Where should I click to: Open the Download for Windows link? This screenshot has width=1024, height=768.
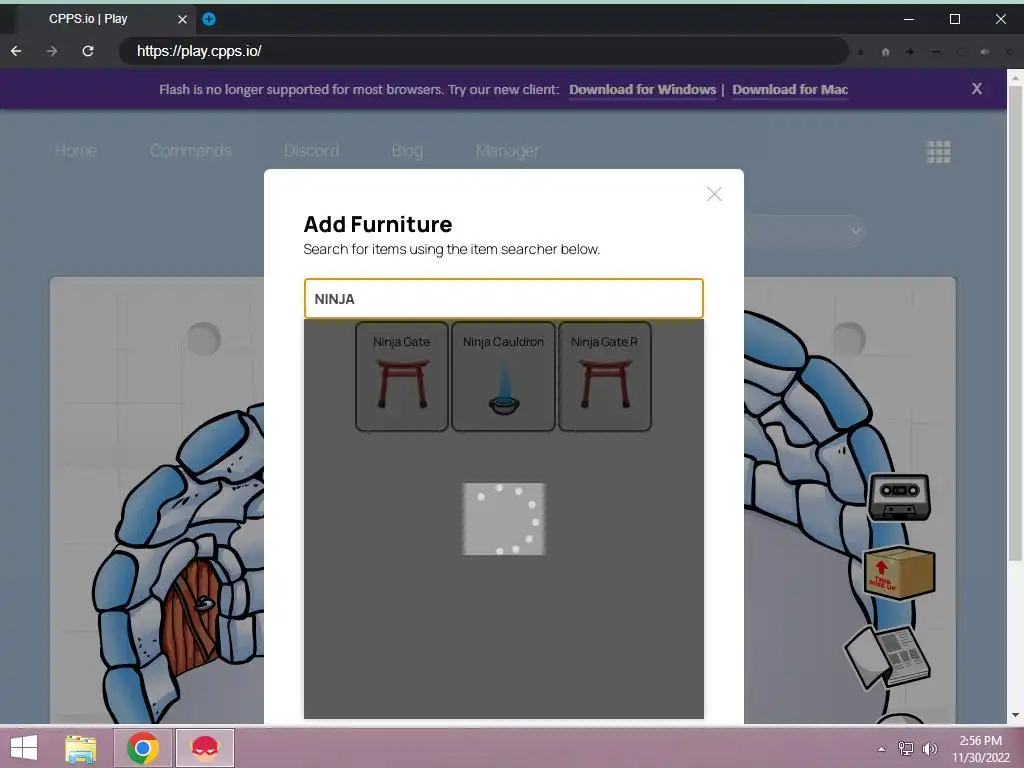[x=643, y=89]
